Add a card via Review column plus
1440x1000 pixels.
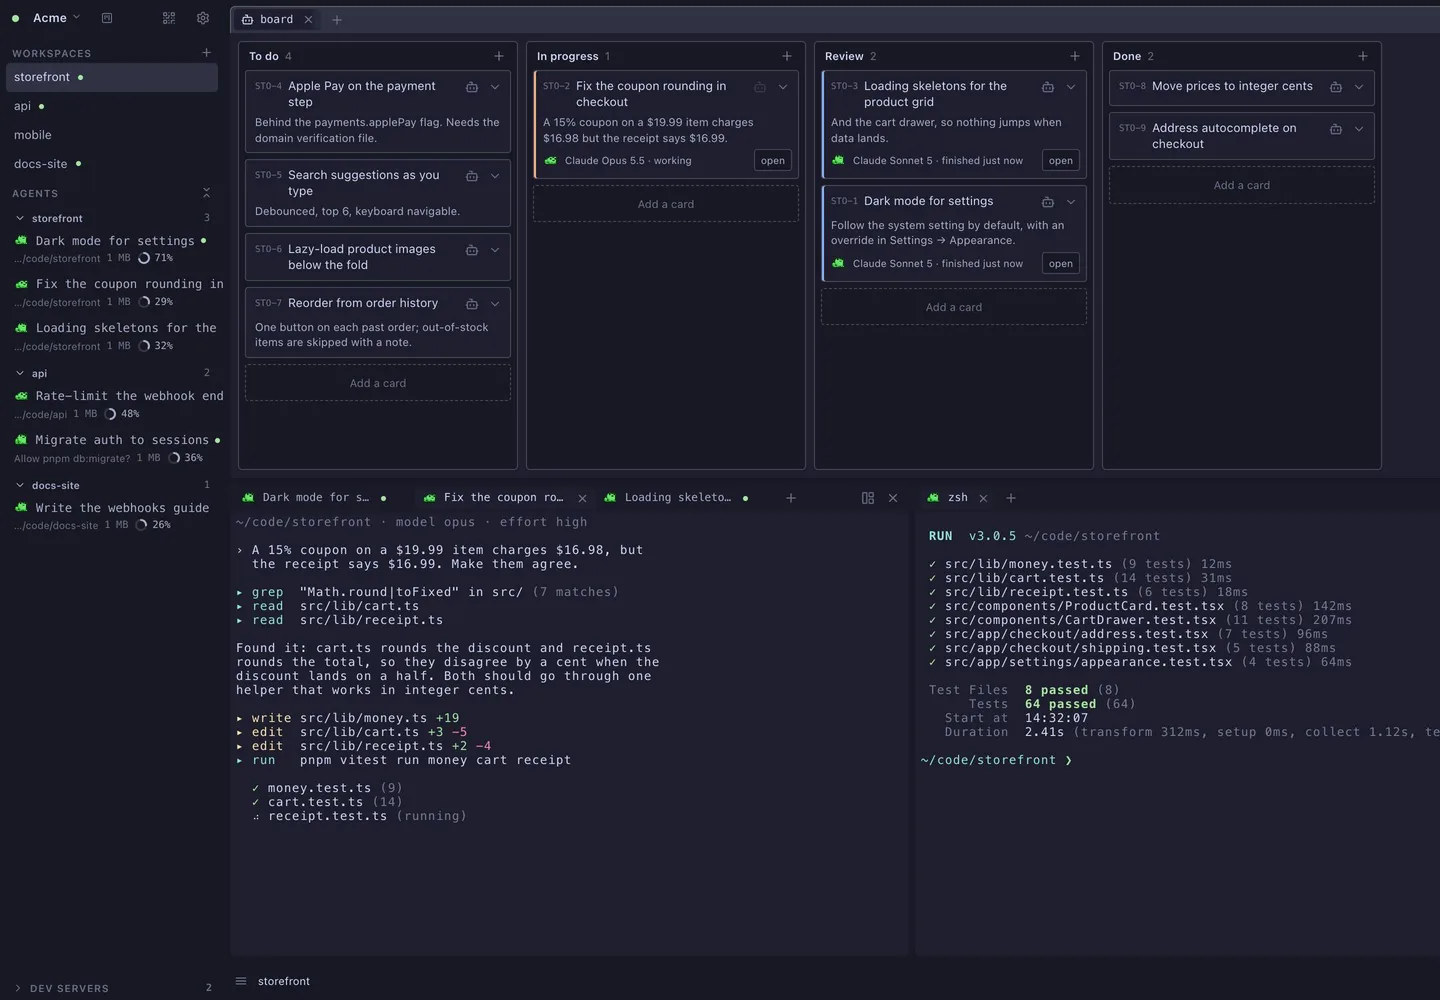click(1075, 56)
